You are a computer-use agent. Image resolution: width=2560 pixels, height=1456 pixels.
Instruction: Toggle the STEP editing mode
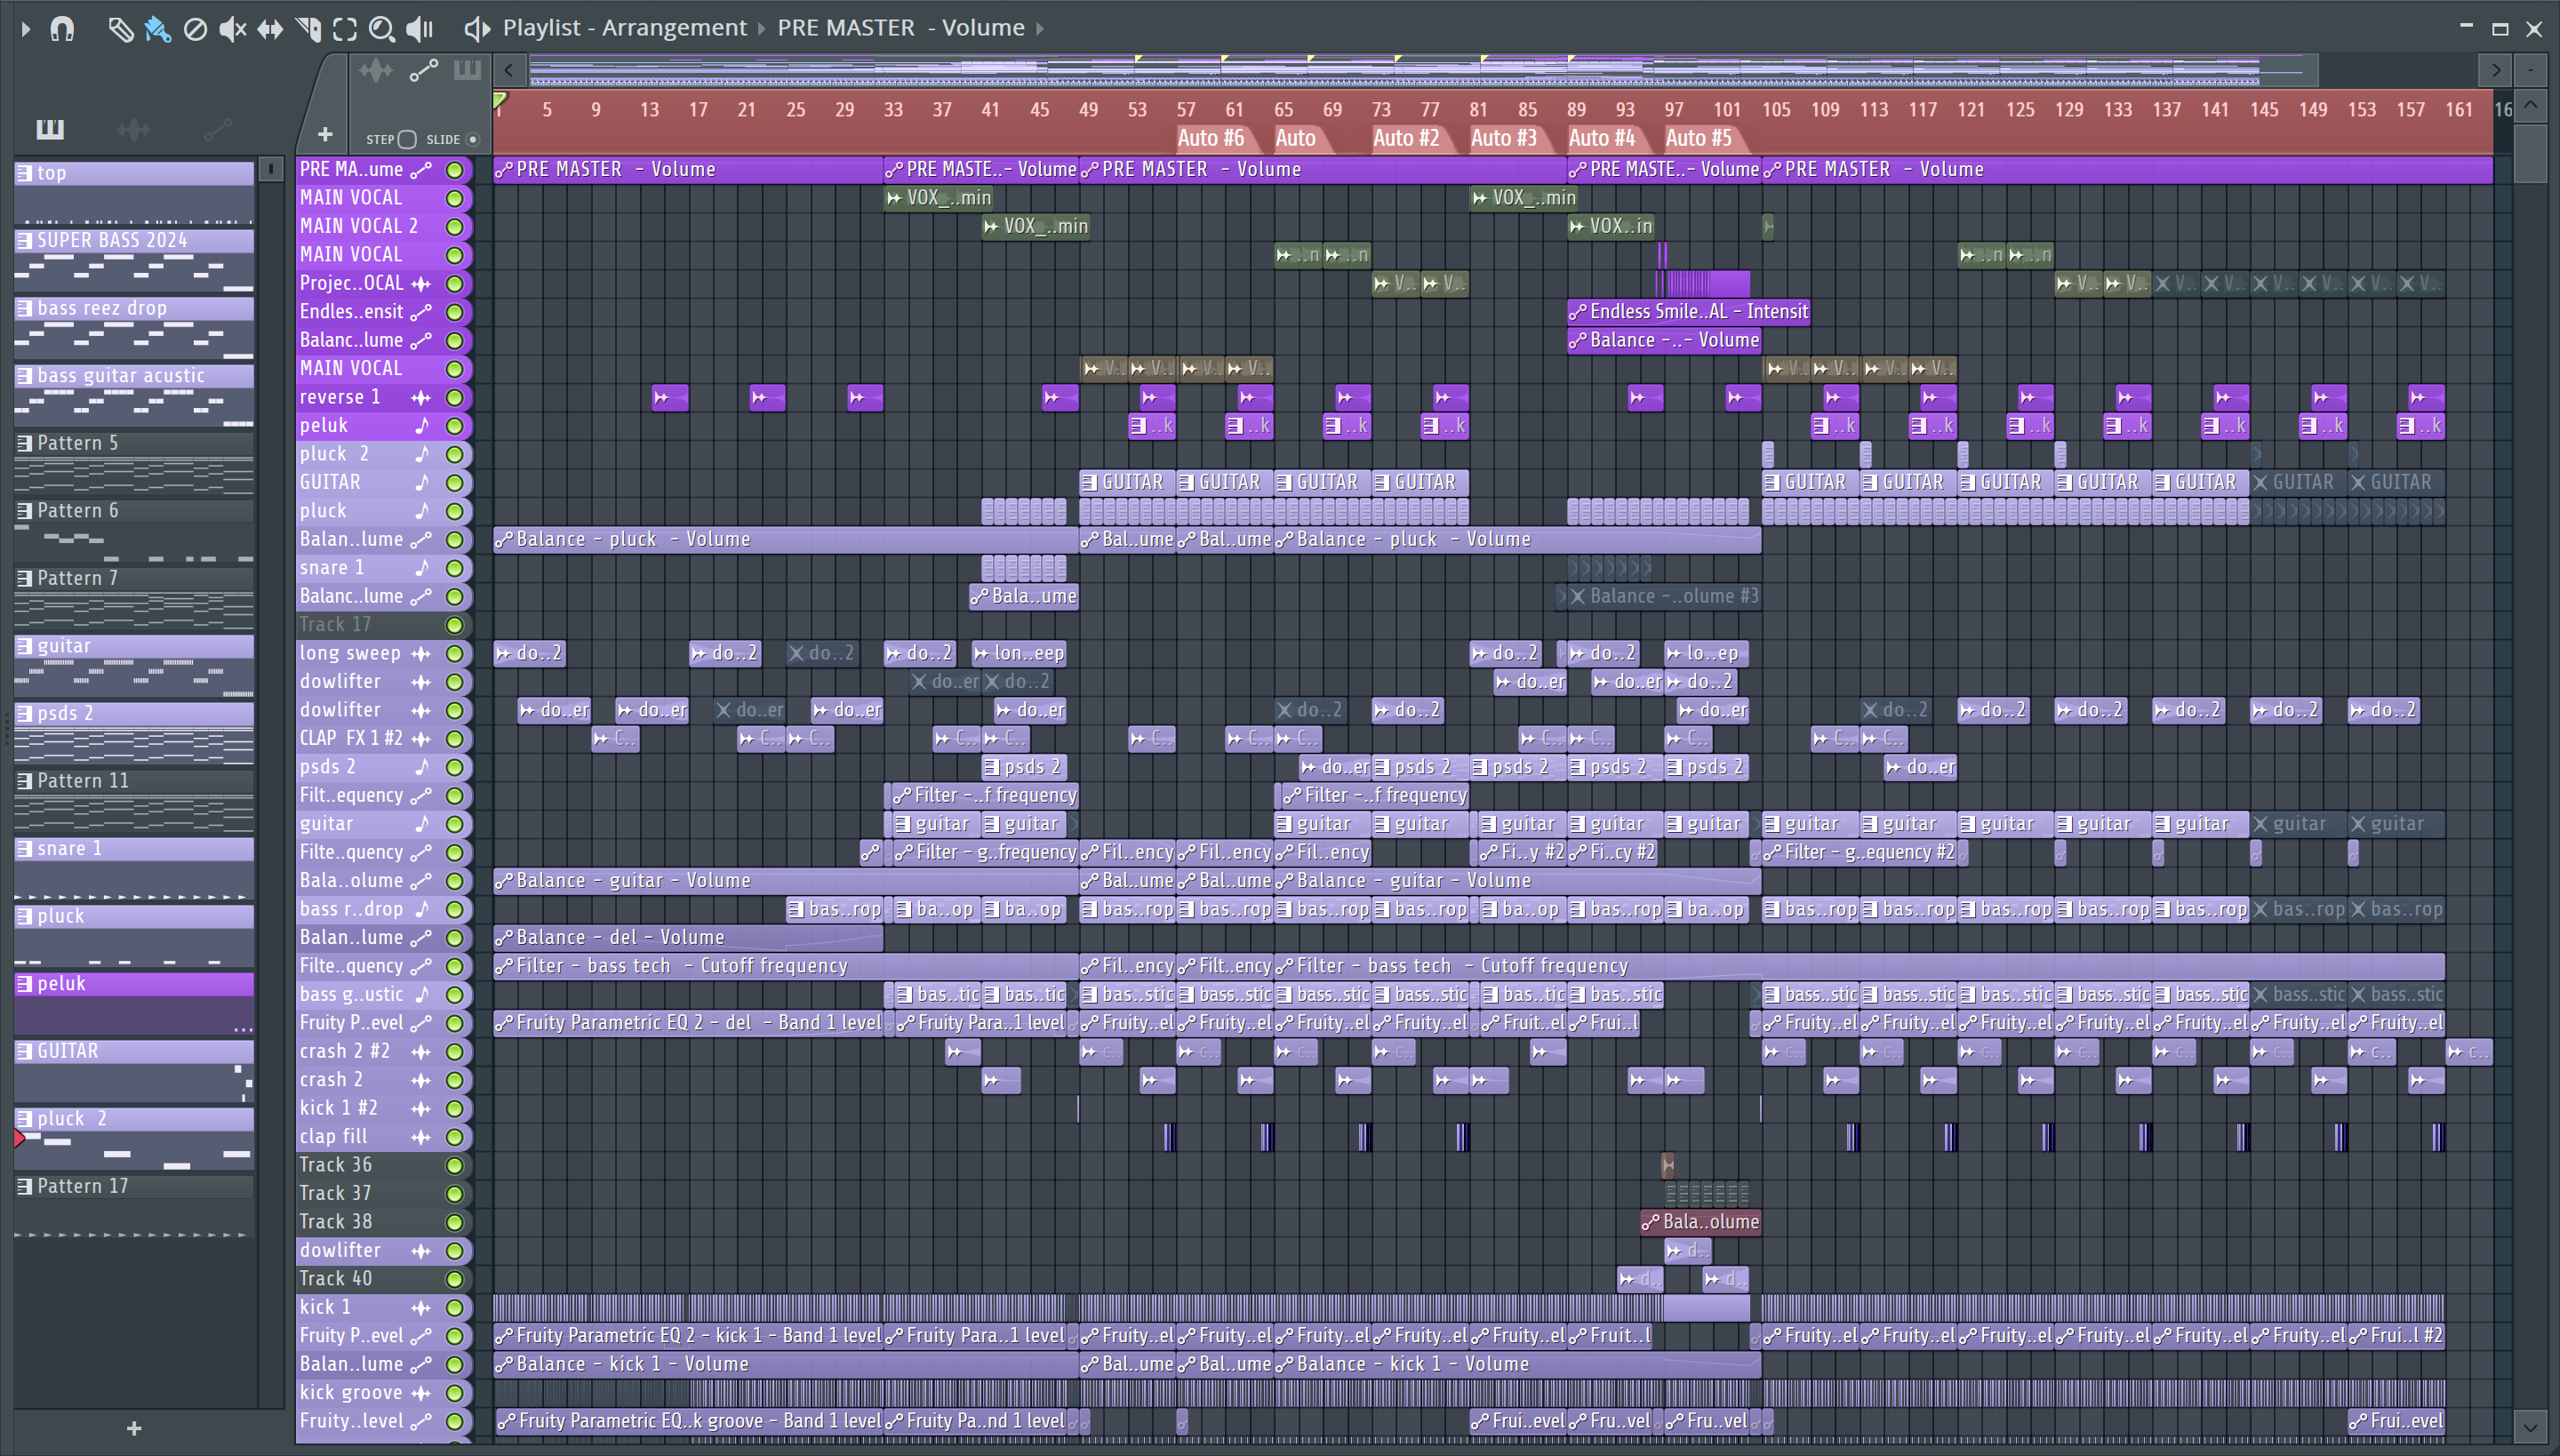[x=407, y=139]
